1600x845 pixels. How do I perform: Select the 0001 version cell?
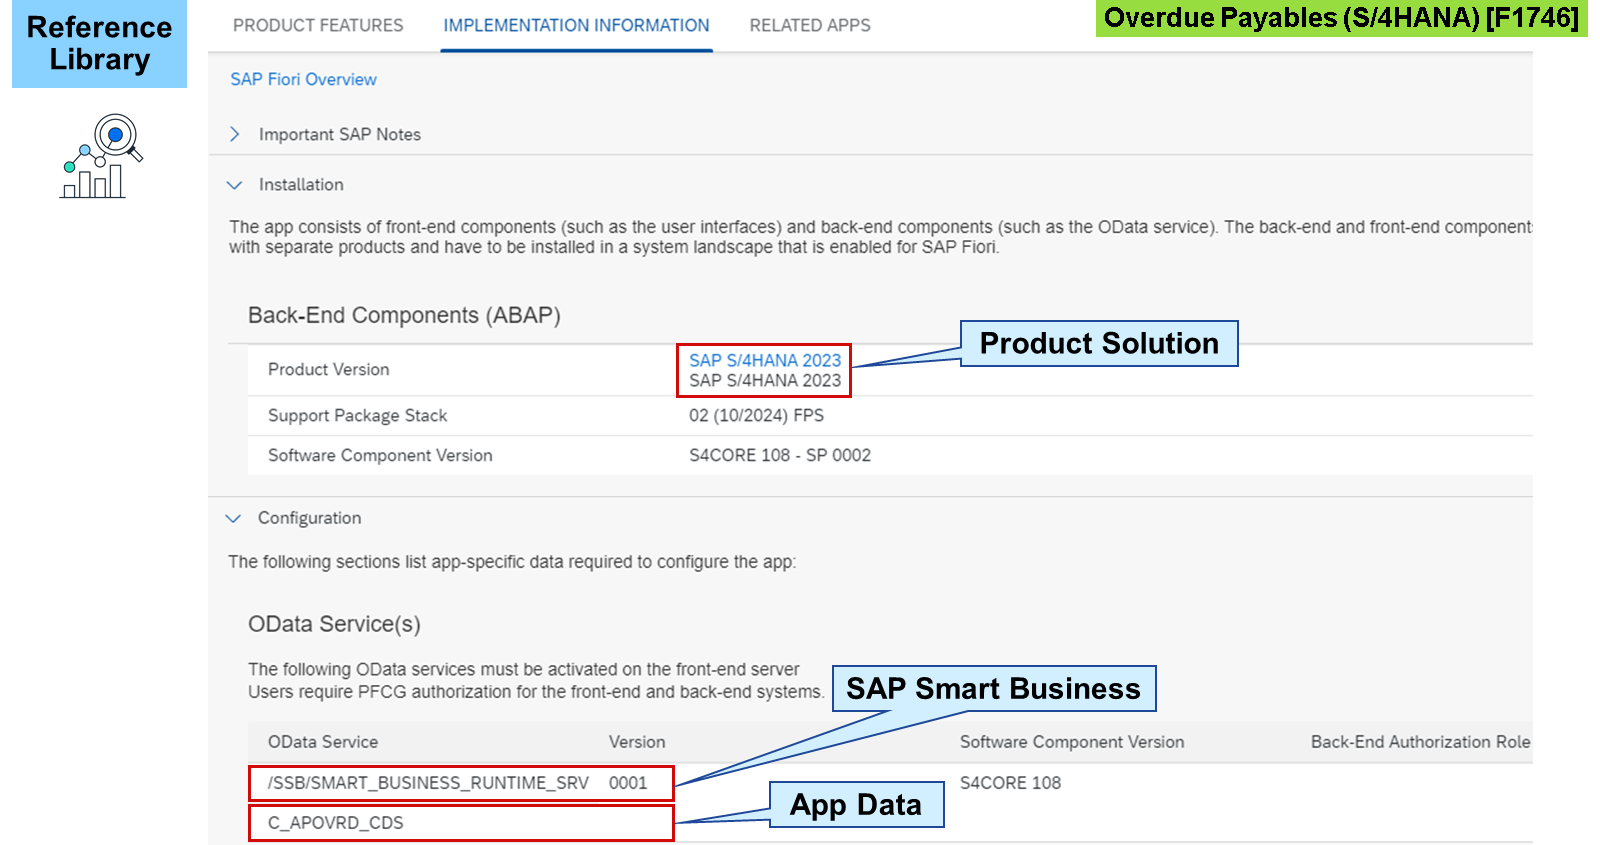(628, 783)
